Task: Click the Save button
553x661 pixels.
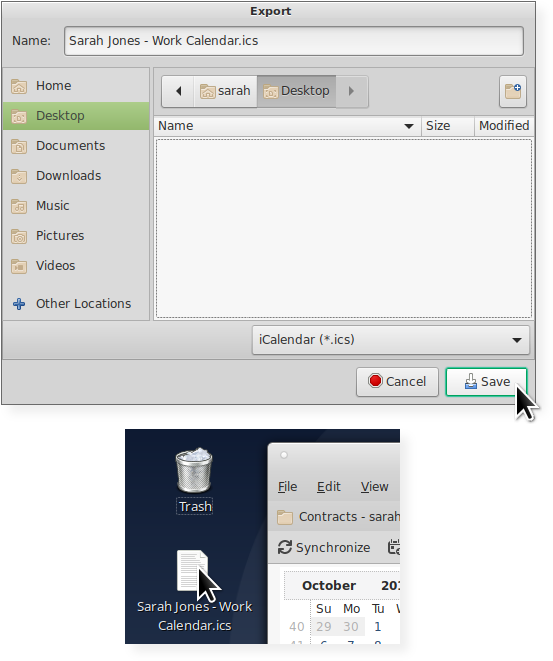Action: 486,382
